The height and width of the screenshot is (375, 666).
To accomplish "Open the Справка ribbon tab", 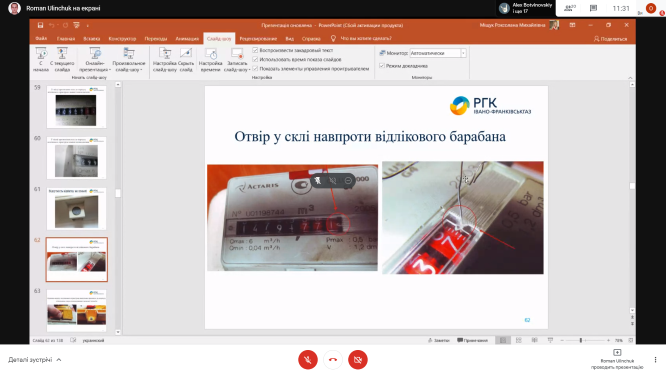I will tap(311, 39).
